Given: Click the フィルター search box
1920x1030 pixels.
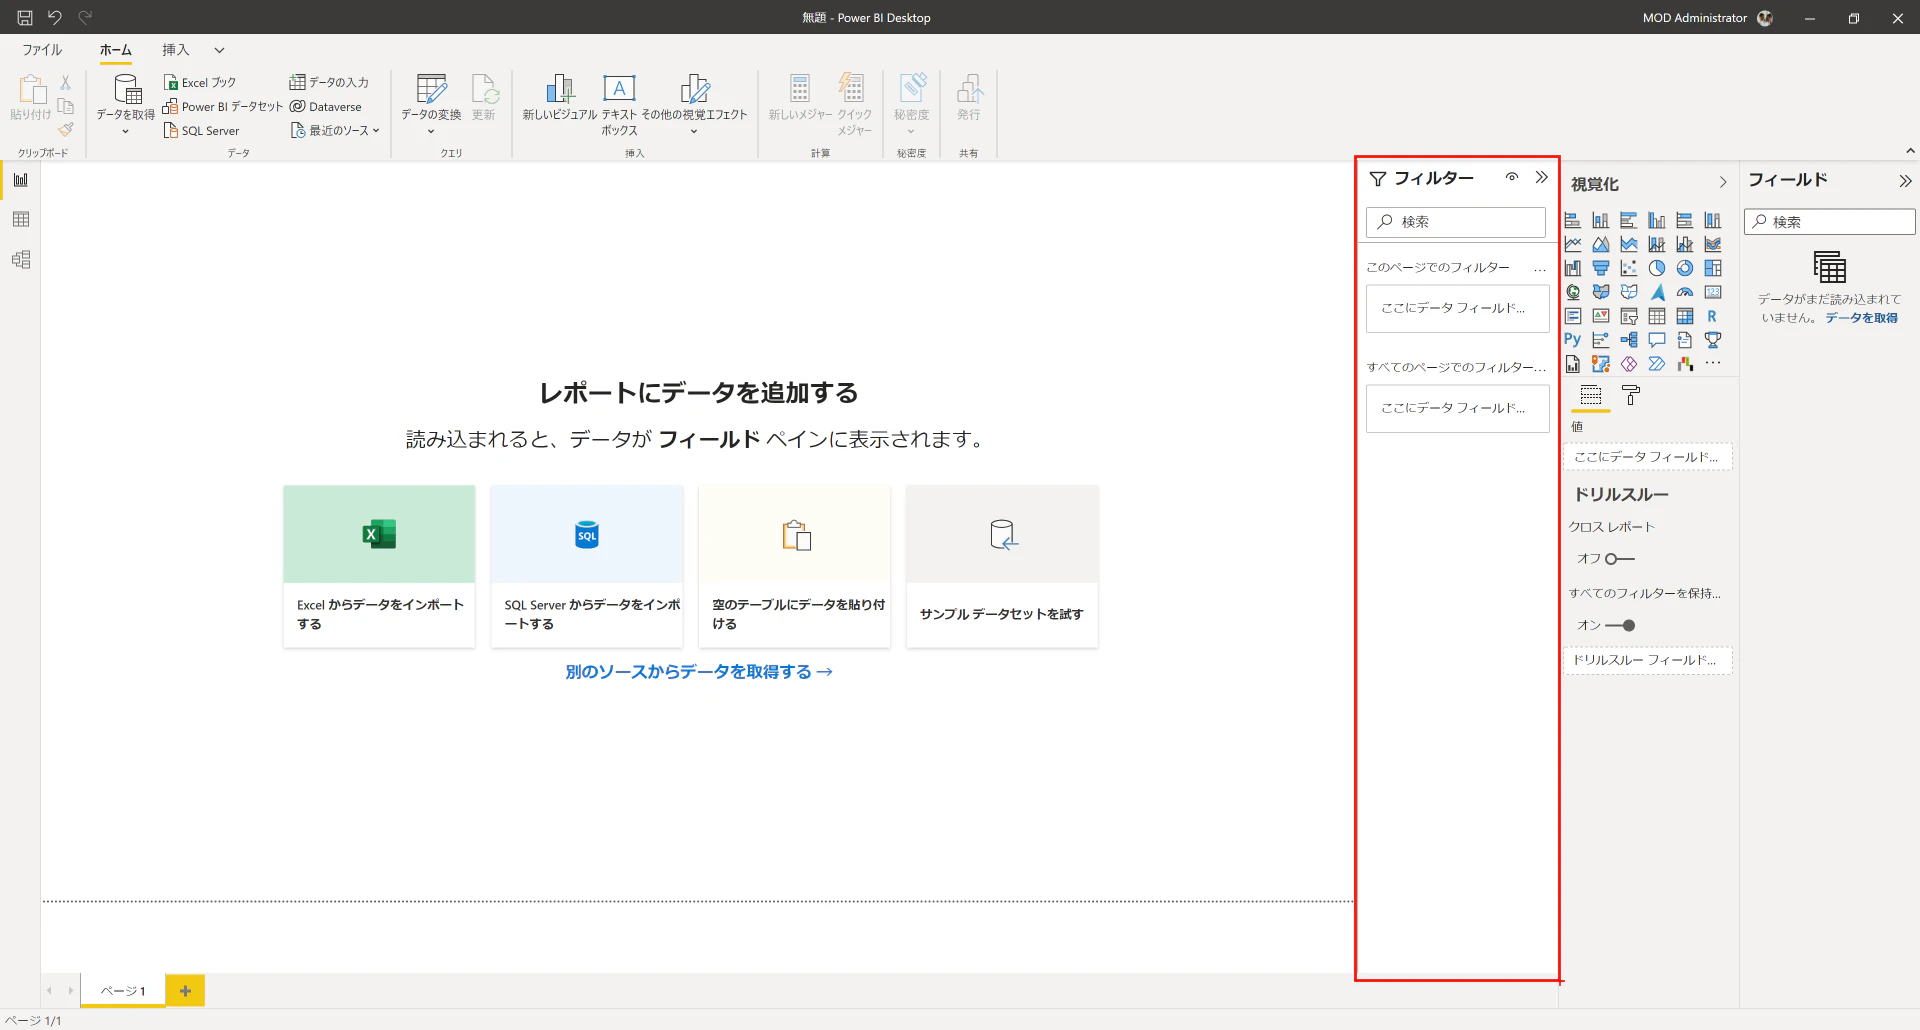Looking at the screenshot, I should (1456, 222).
